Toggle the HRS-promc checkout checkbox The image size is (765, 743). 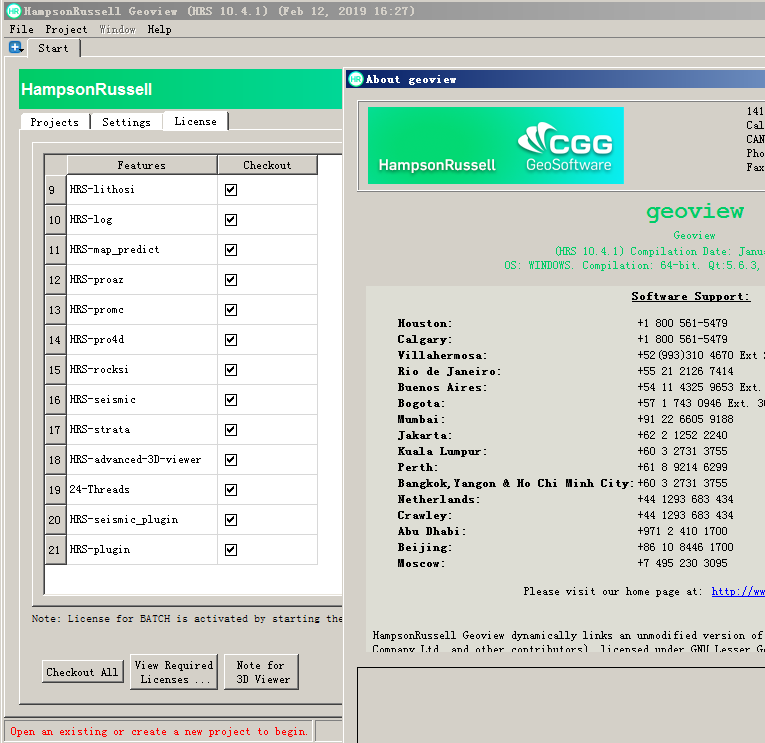click(x=231, y=310)
